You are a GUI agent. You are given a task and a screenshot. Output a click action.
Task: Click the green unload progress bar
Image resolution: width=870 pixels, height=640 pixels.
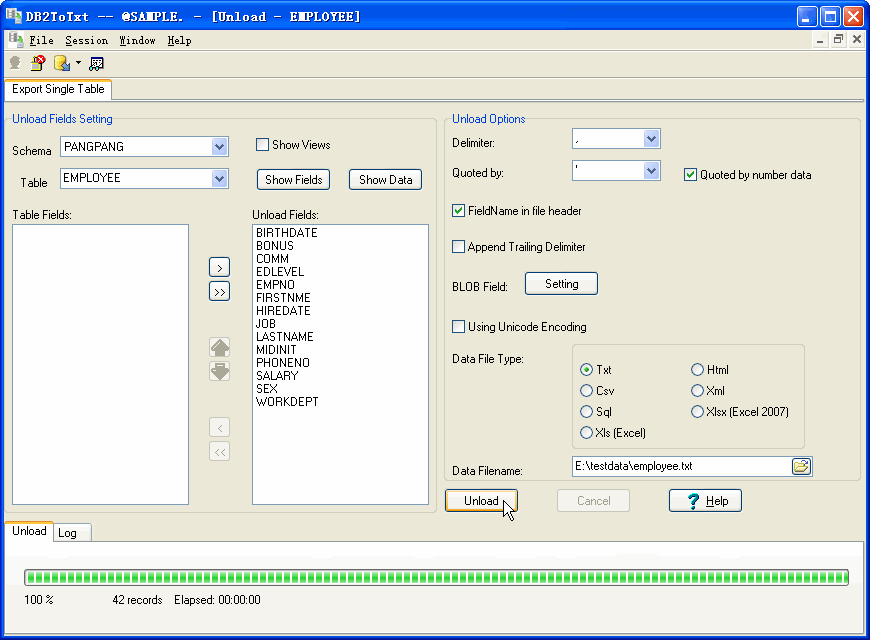click(437, 578)
